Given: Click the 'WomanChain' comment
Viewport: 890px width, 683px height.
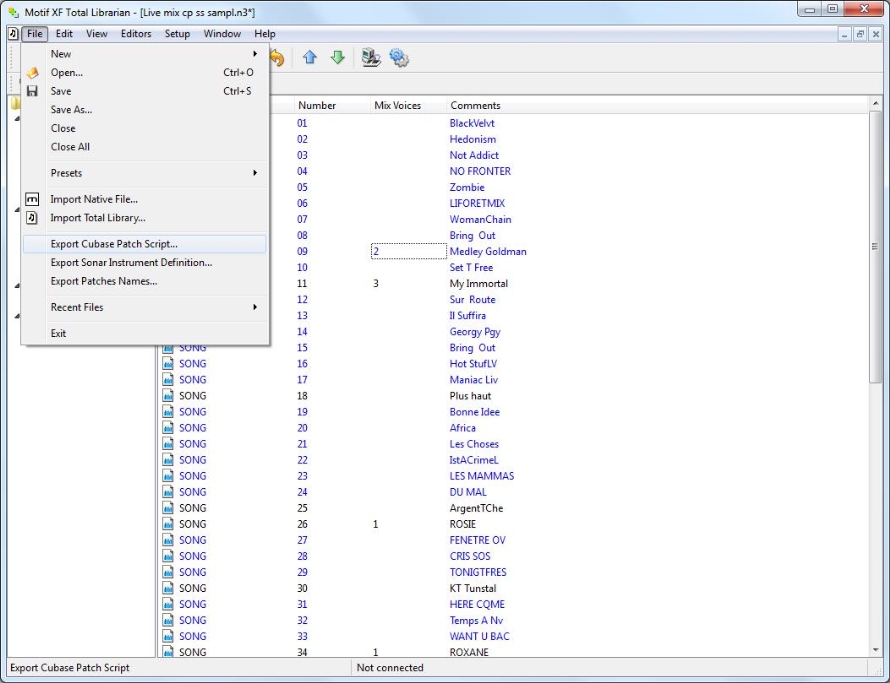Looking at the screenshot, I should pyautogui.click(x=480, y=219).
